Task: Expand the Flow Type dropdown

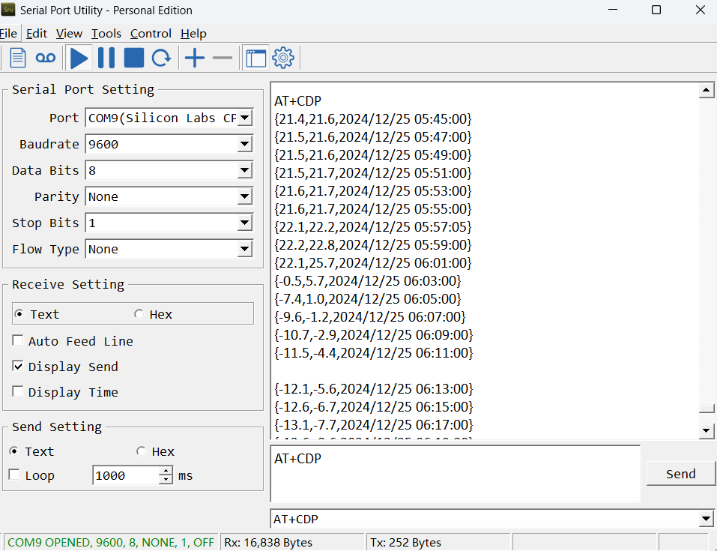Action: click(245, 249)
